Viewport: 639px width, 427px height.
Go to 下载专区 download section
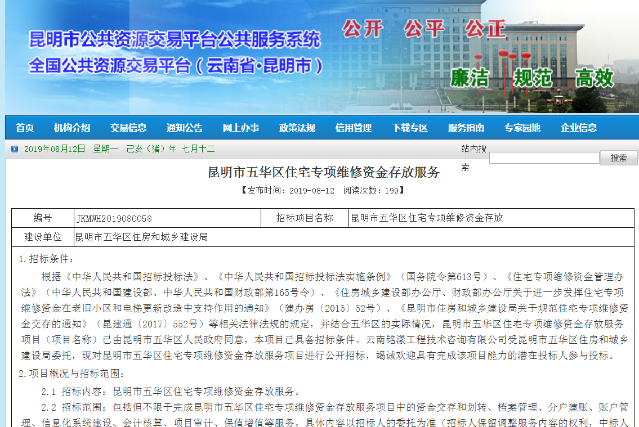coord(410,128)
